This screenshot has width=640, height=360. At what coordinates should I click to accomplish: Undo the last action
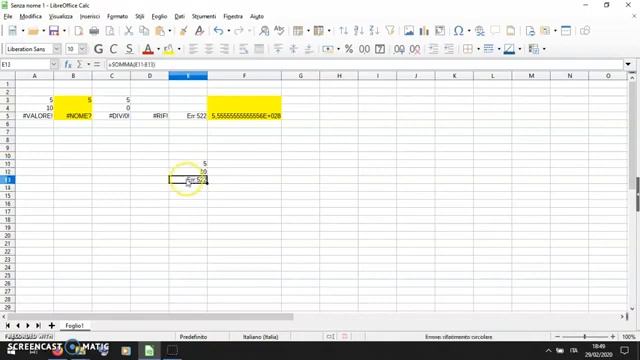(218, 31)
